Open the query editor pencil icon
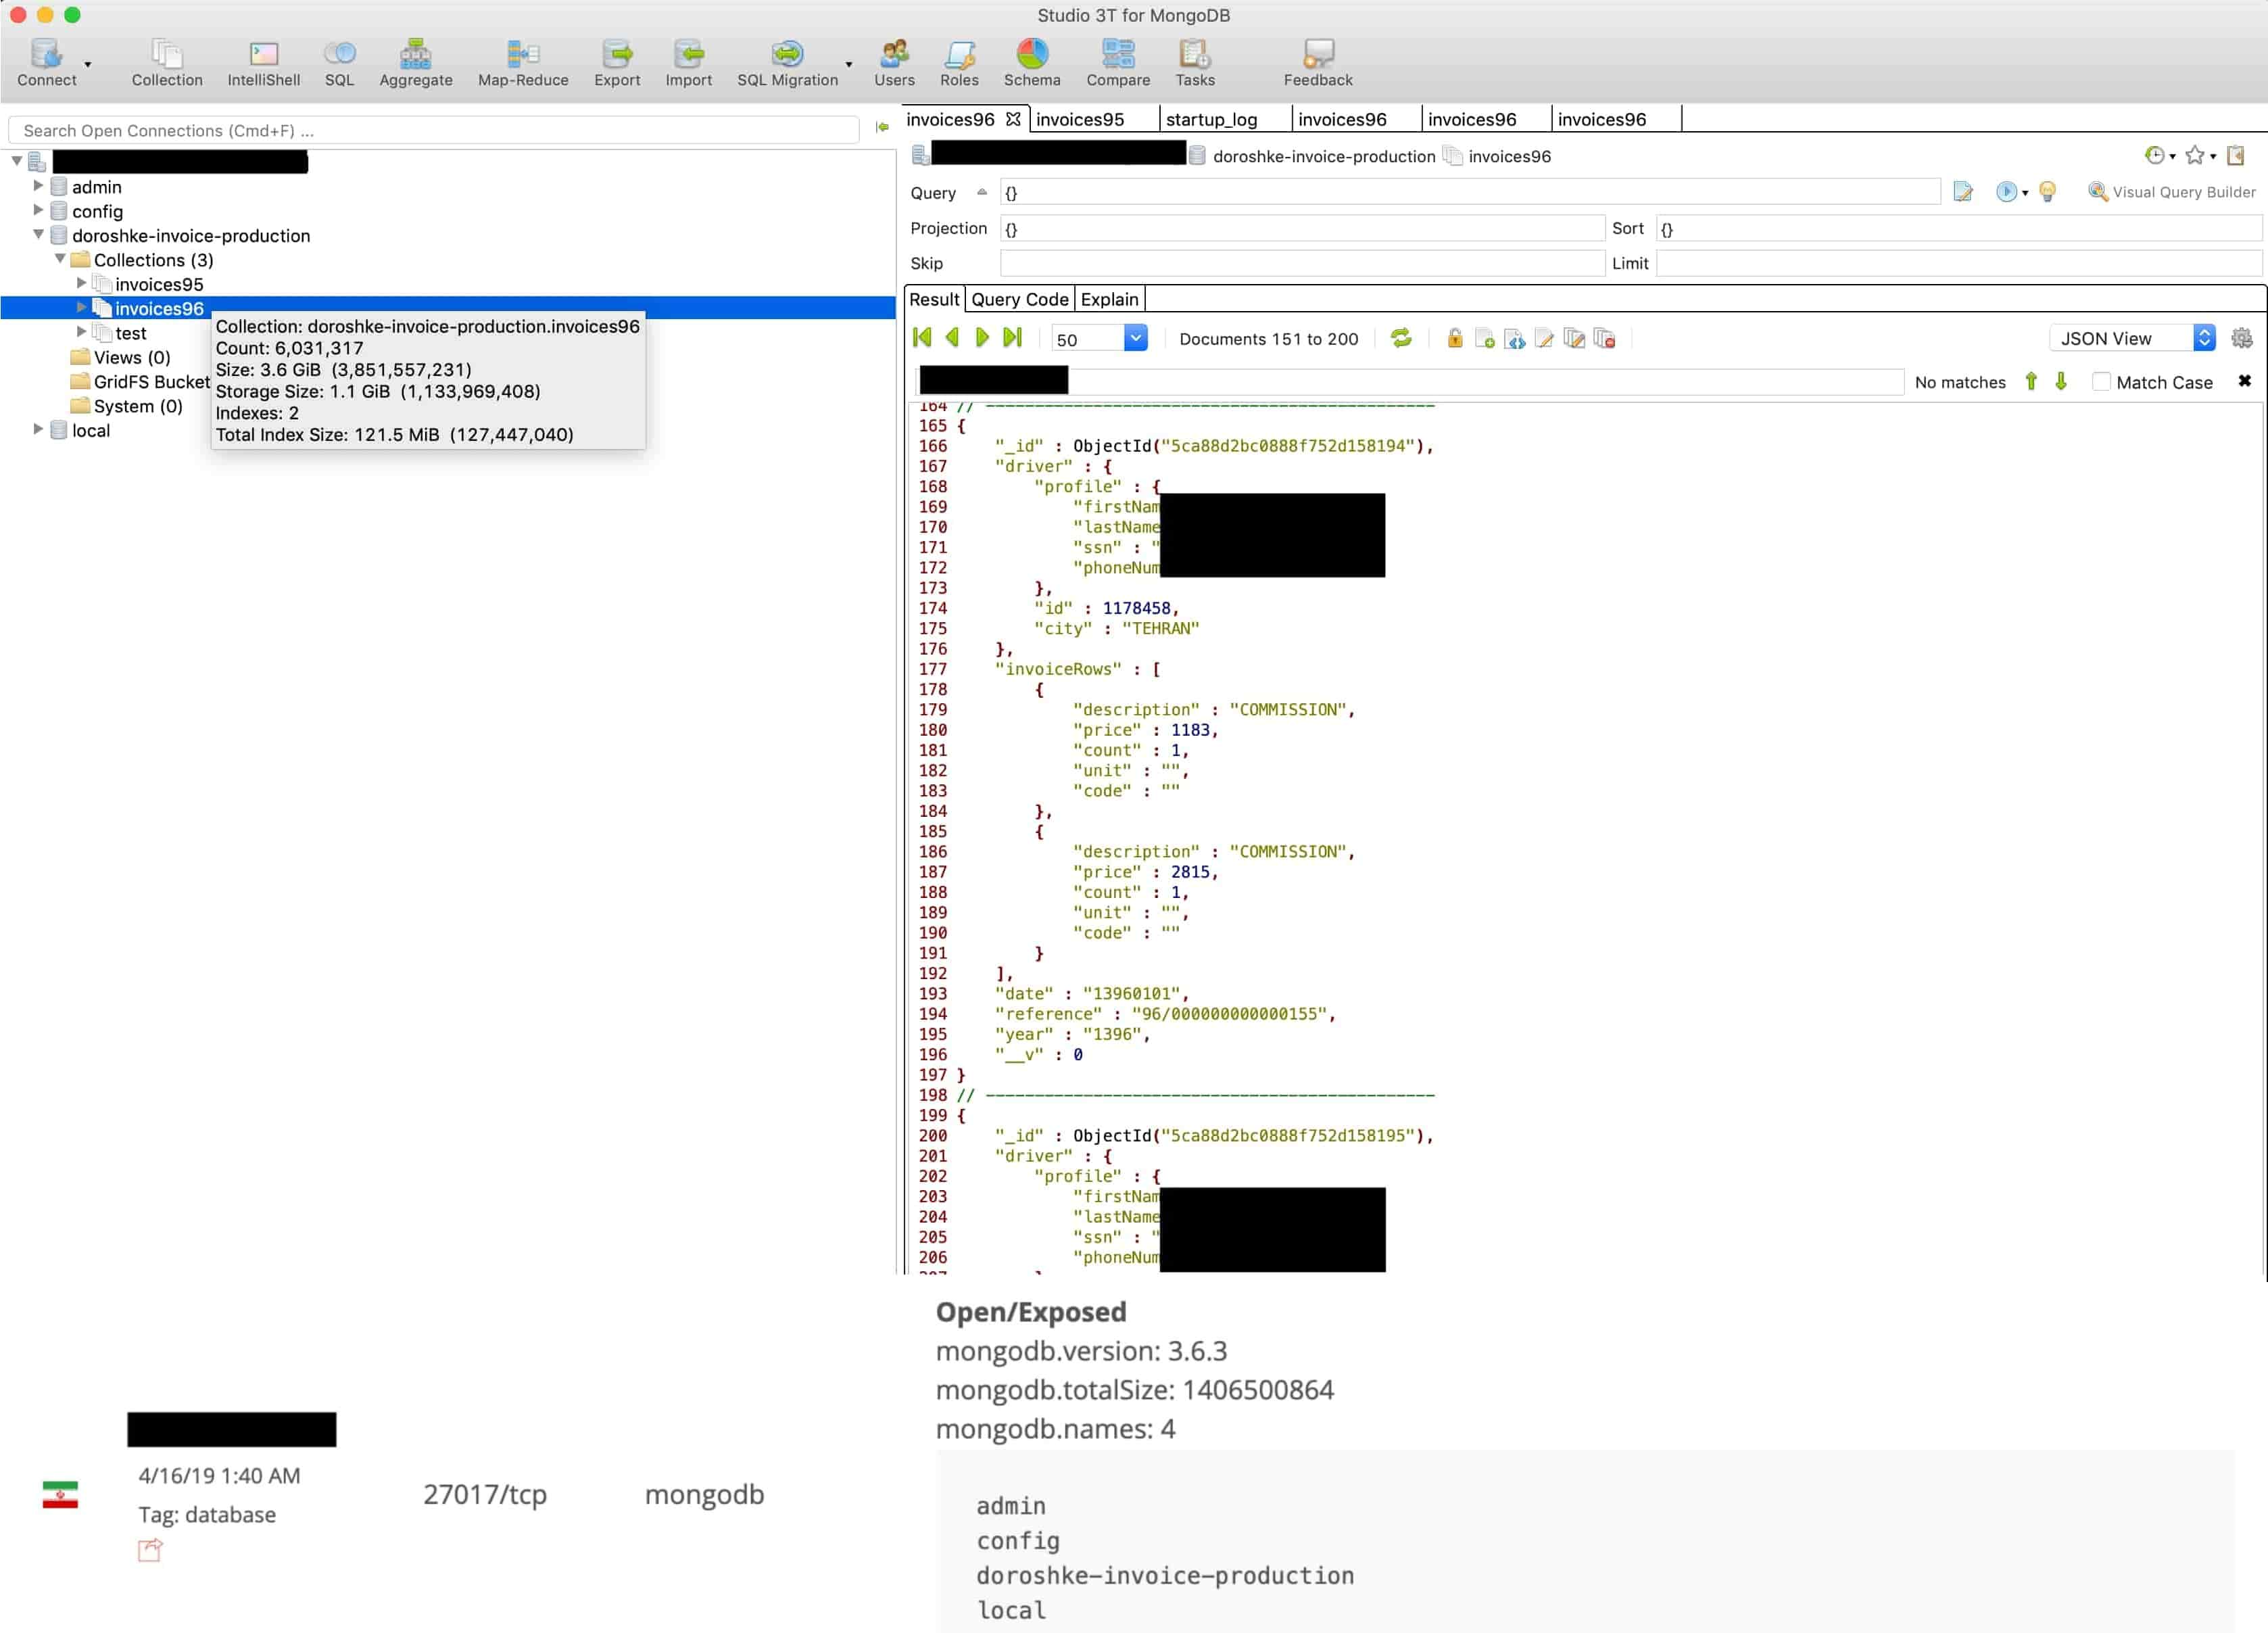The image size is (2268, 1633). (1963, 192)
